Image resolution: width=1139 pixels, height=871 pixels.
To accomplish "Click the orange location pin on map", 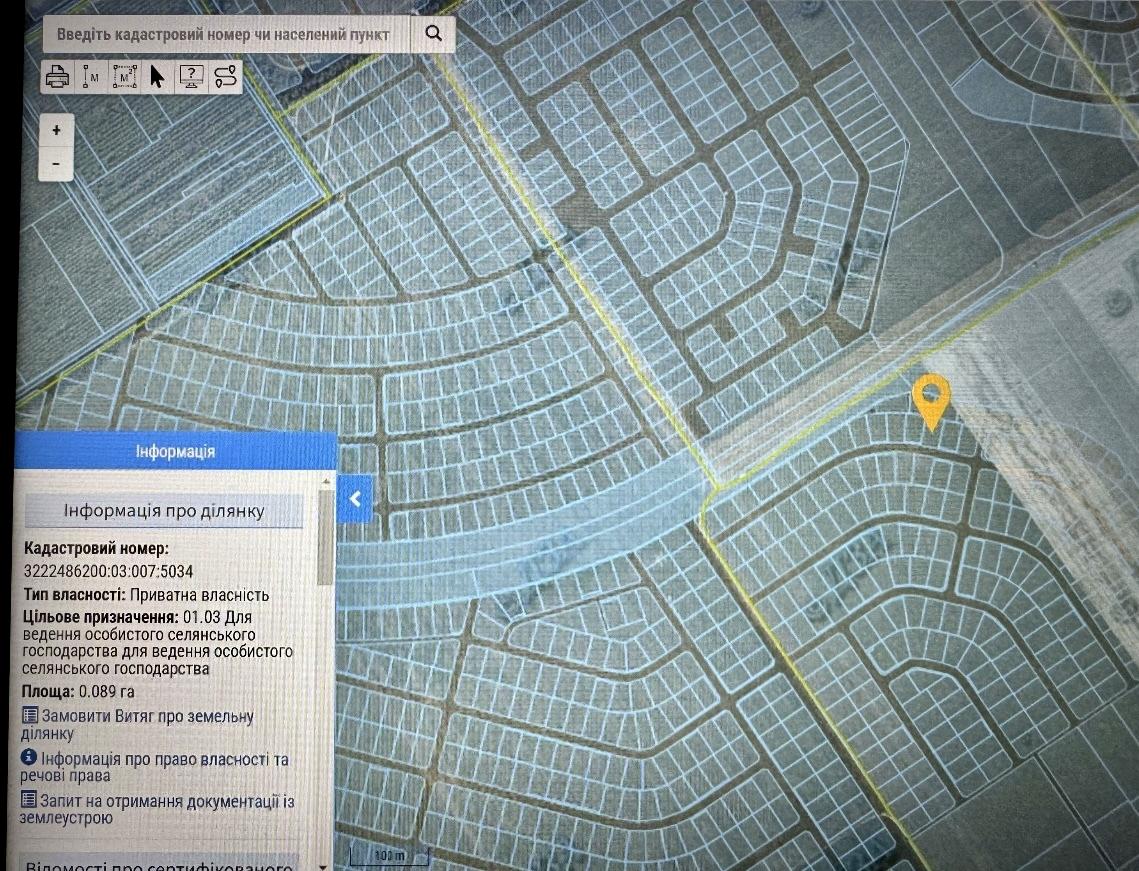I will [x=930, y=400].
